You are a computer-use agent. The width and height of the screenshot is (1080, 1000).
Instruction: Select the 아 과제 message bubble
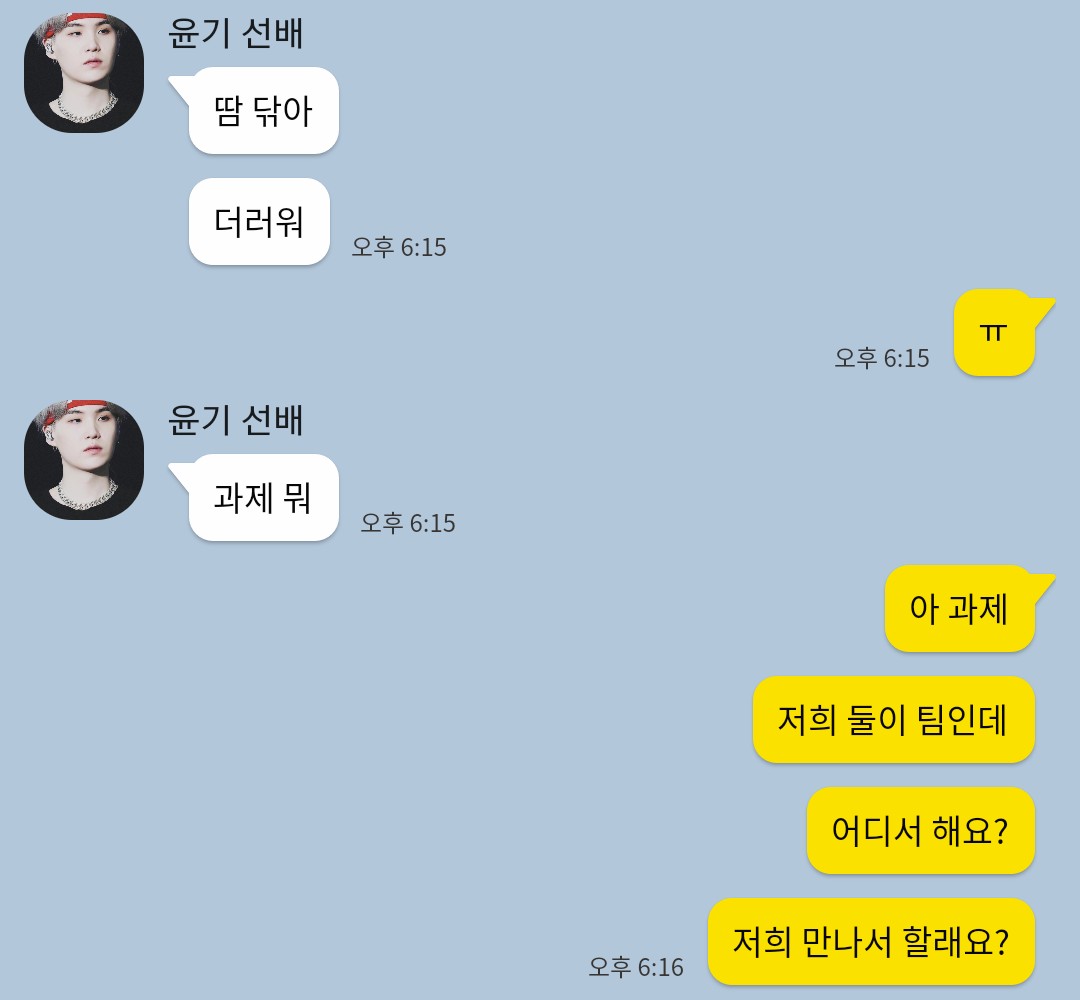(959, 609)
